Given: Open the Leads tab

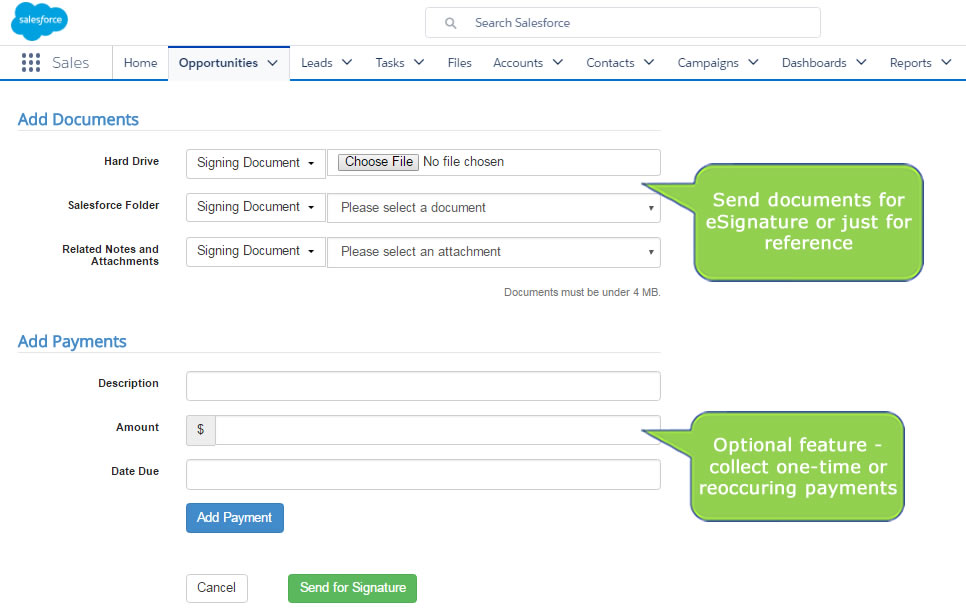Looking at the screenshot, I should click(x=317, y=63).
